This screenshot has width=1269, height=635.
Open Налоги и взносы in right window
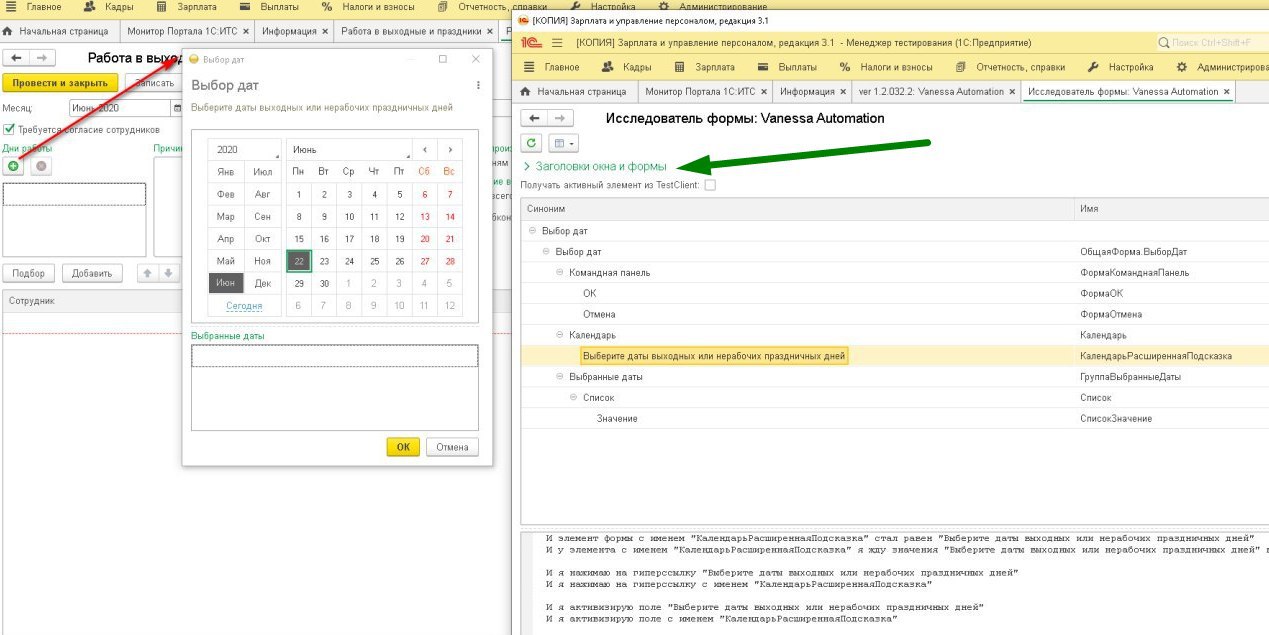point(886,67)
